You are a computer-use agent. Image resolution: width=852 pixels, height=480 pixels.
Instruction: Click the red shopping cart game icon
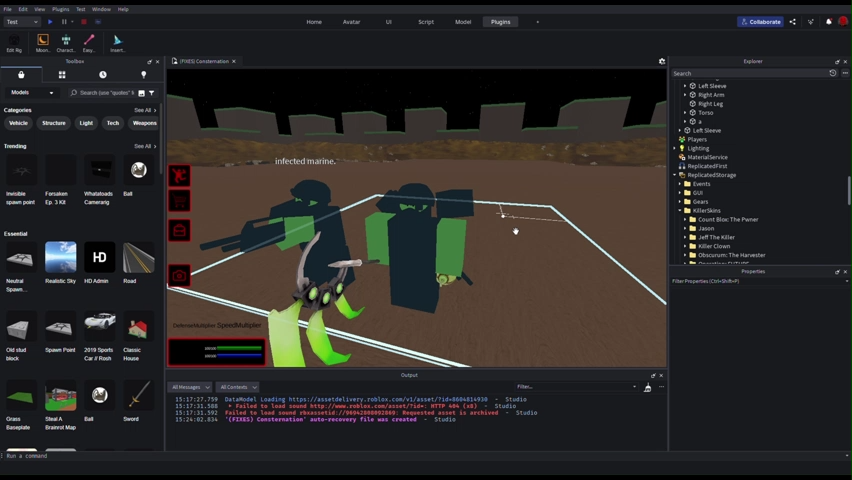click(180, 202)
